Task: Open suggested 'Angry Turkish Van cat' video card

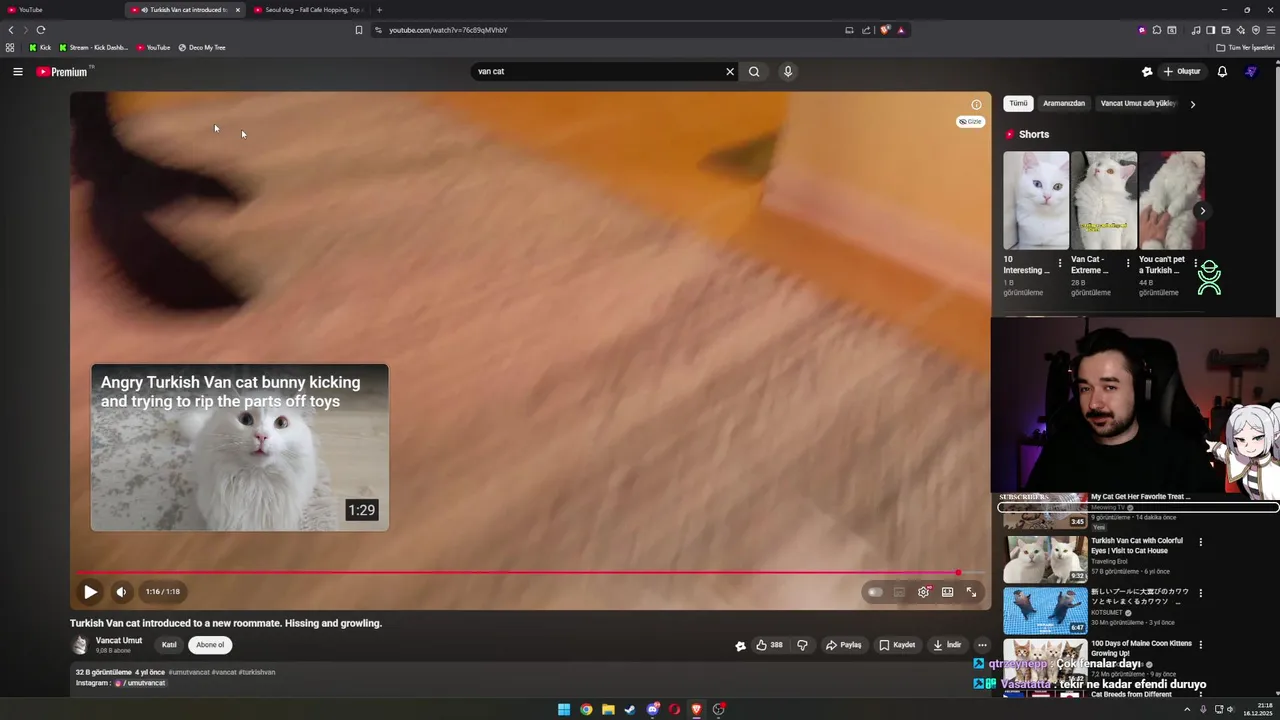Action: pos(240,447)
